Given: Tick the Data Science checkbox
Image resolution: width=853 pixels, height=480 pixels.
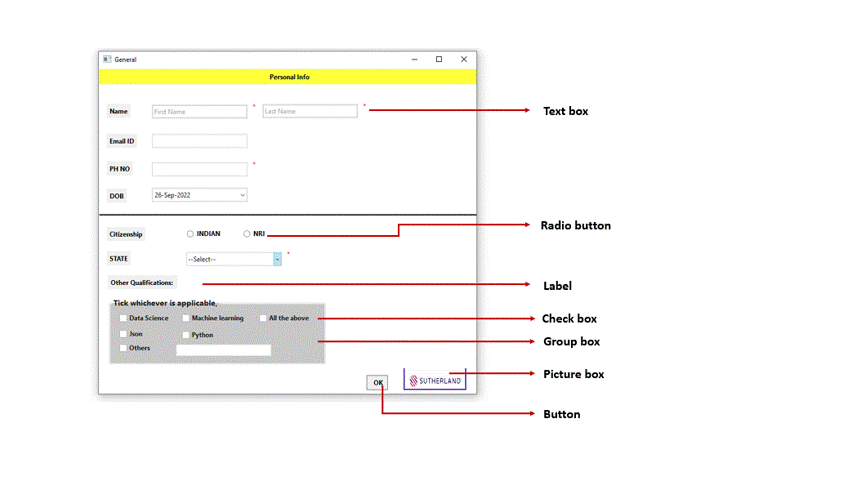Looking at the screenshot, I should pos(124,318).
